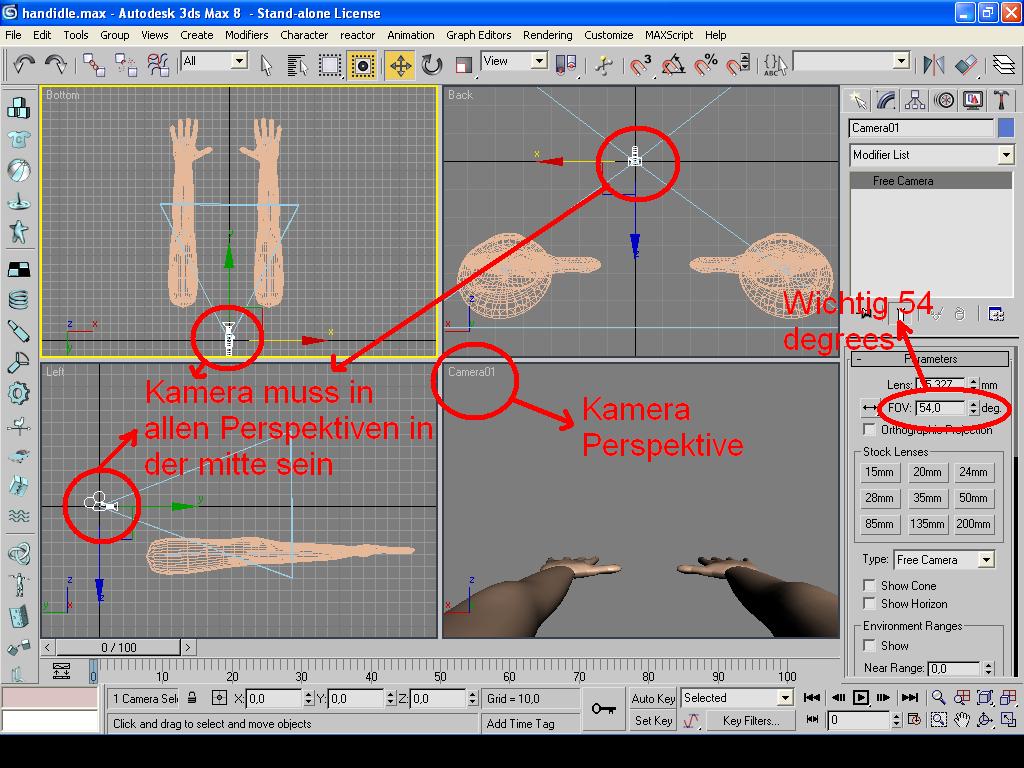Open the Hierarchy command panel tab

(915, 100)
